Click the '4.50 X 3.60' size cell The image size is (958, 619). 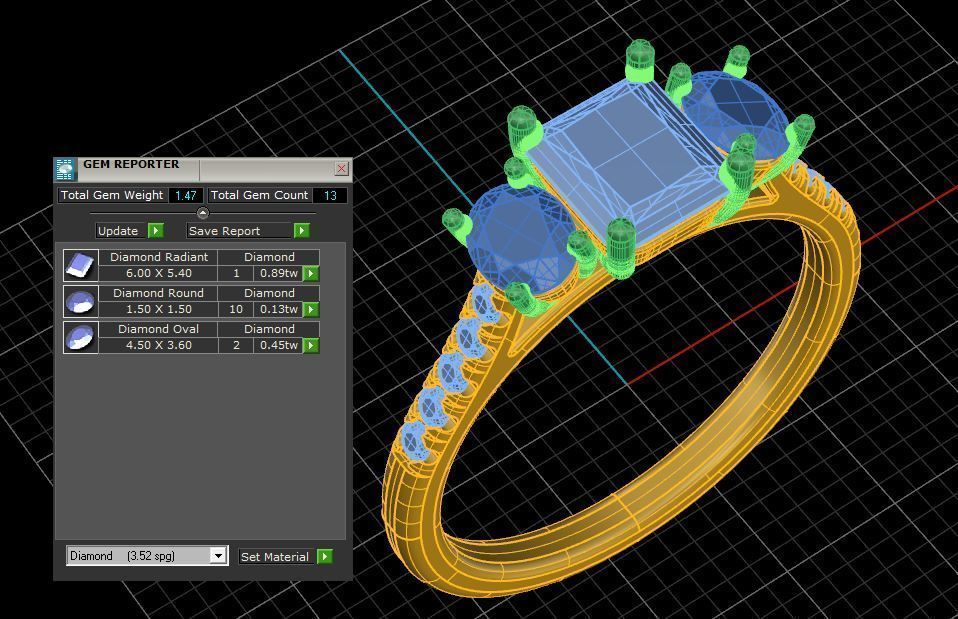(x=159, y=345)
